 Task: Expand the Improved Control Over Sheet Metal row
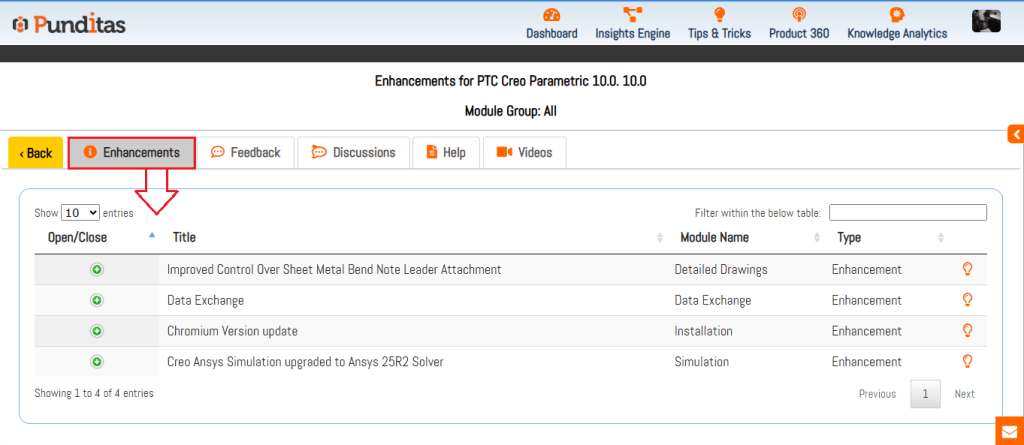point(97,269)
